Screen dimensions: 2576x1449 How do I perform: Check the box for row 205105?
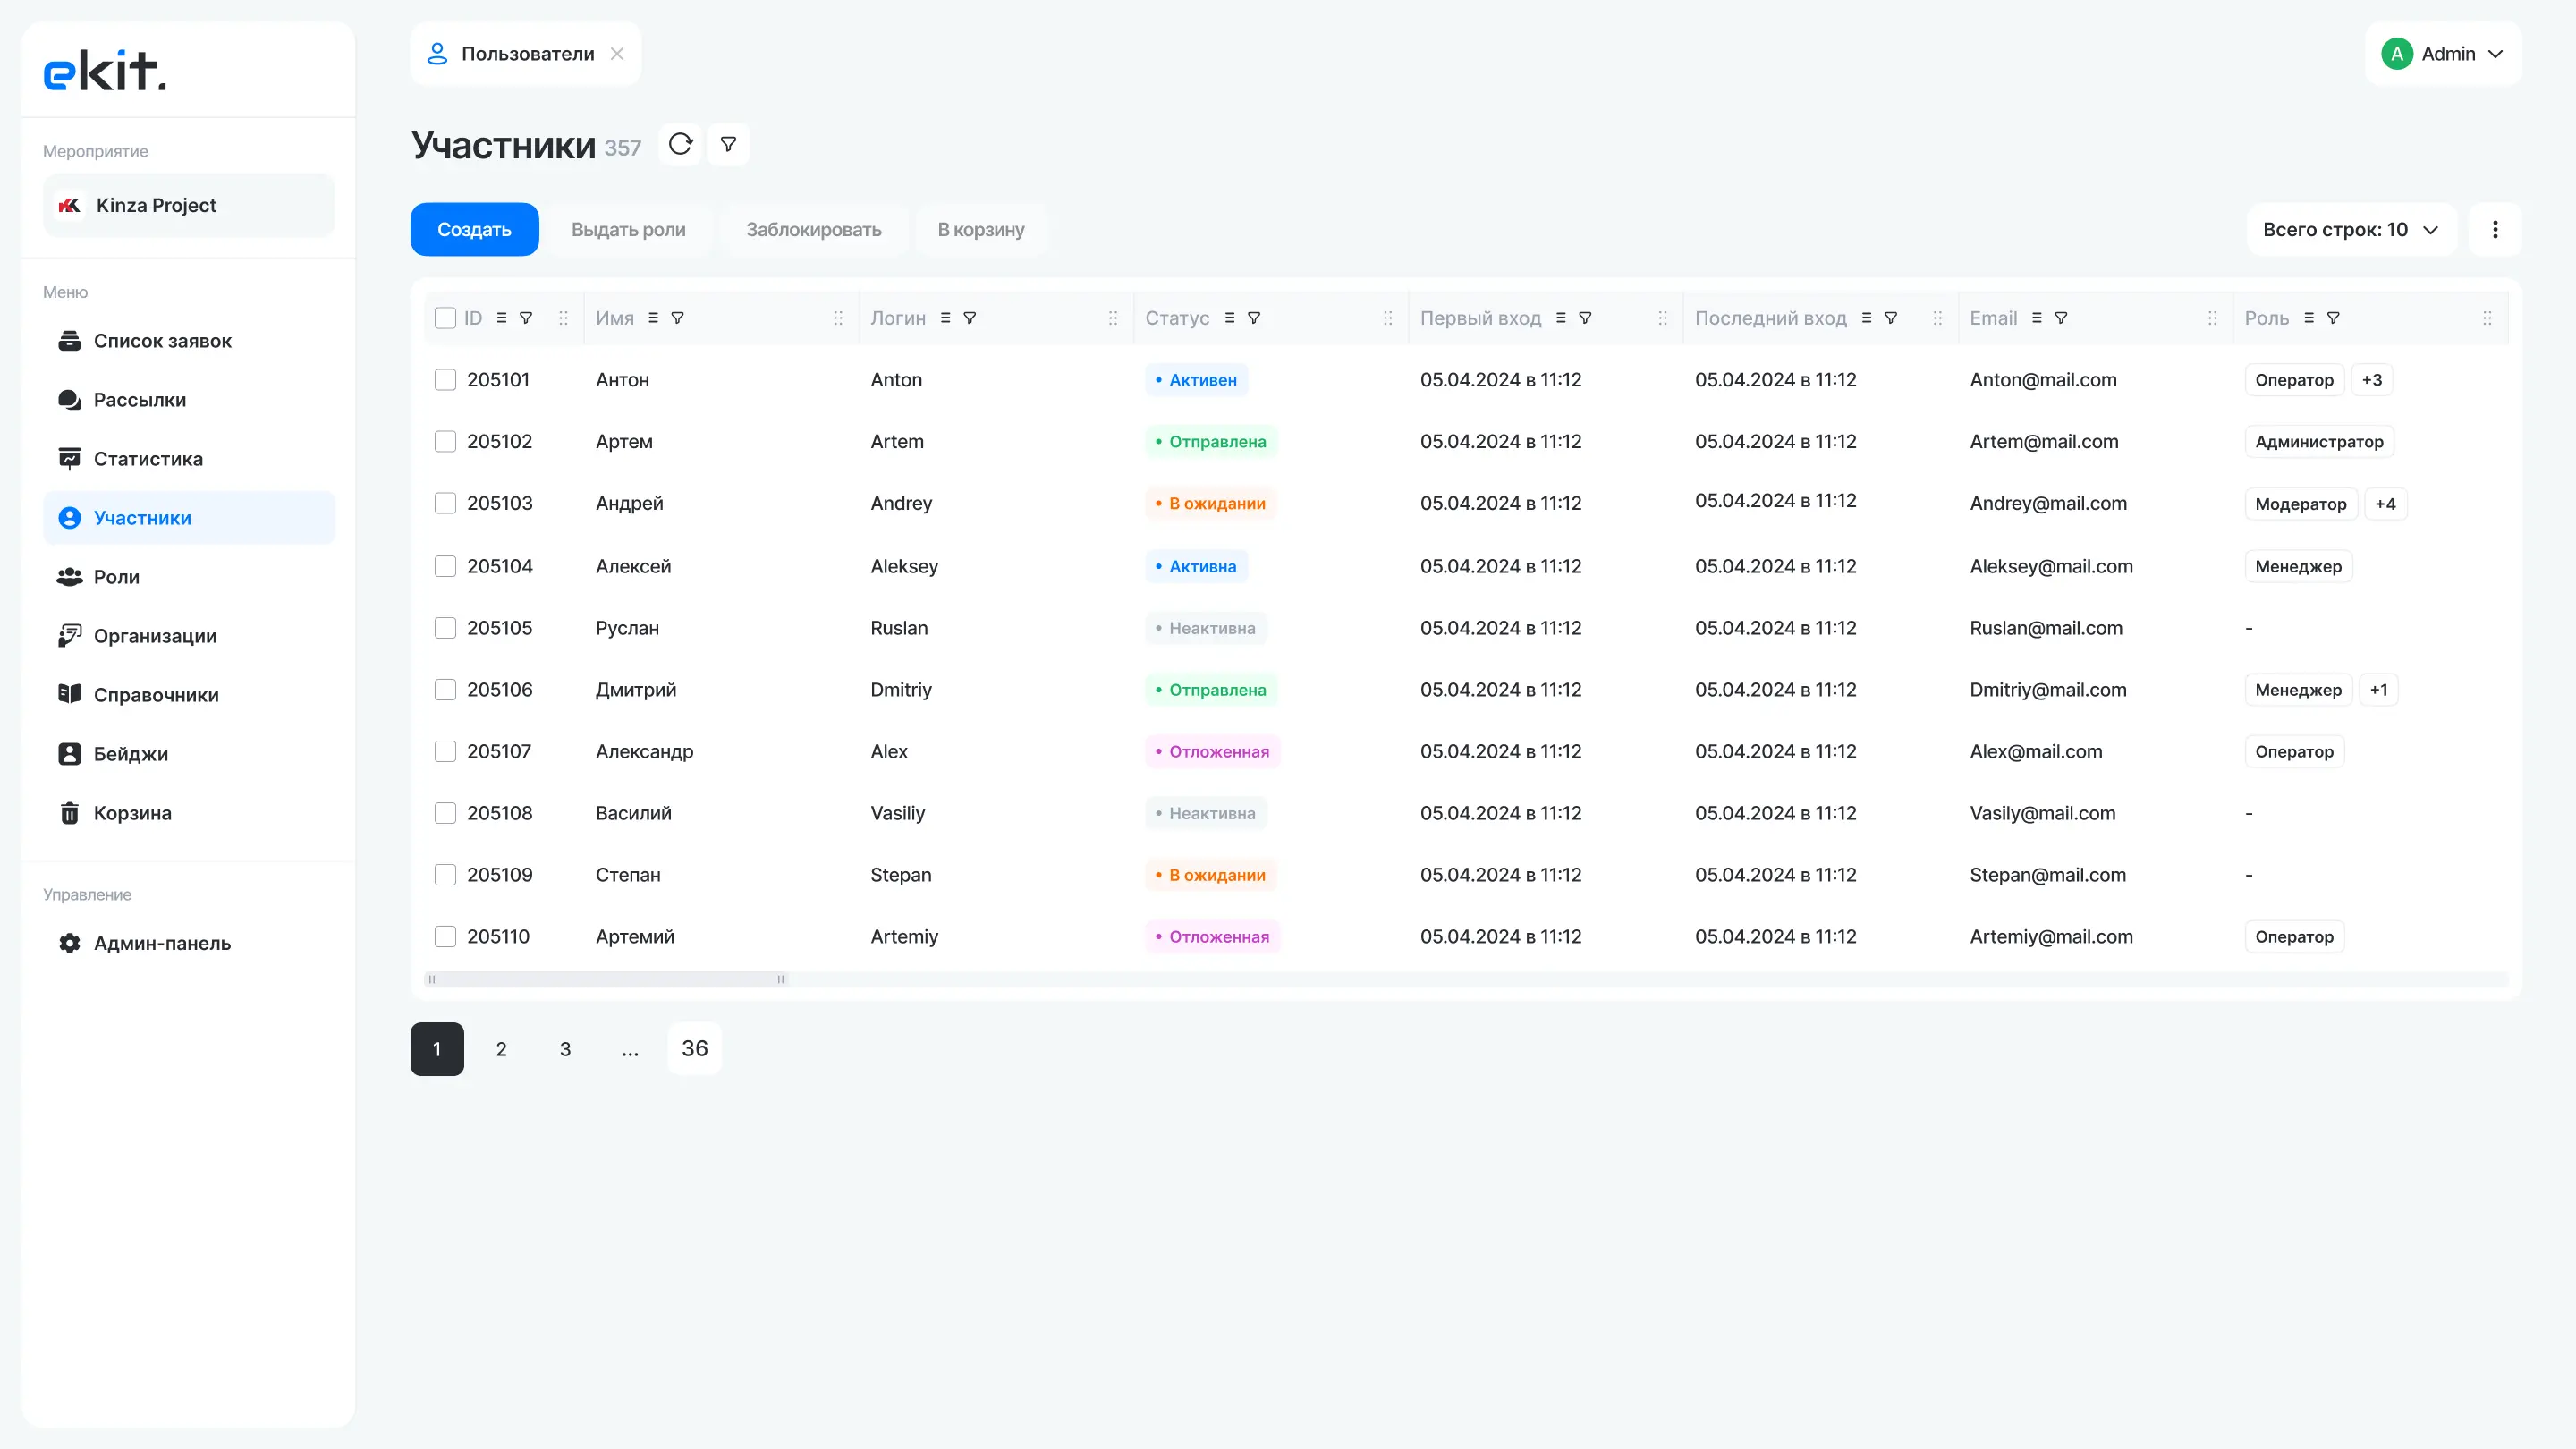pos(445,628)
